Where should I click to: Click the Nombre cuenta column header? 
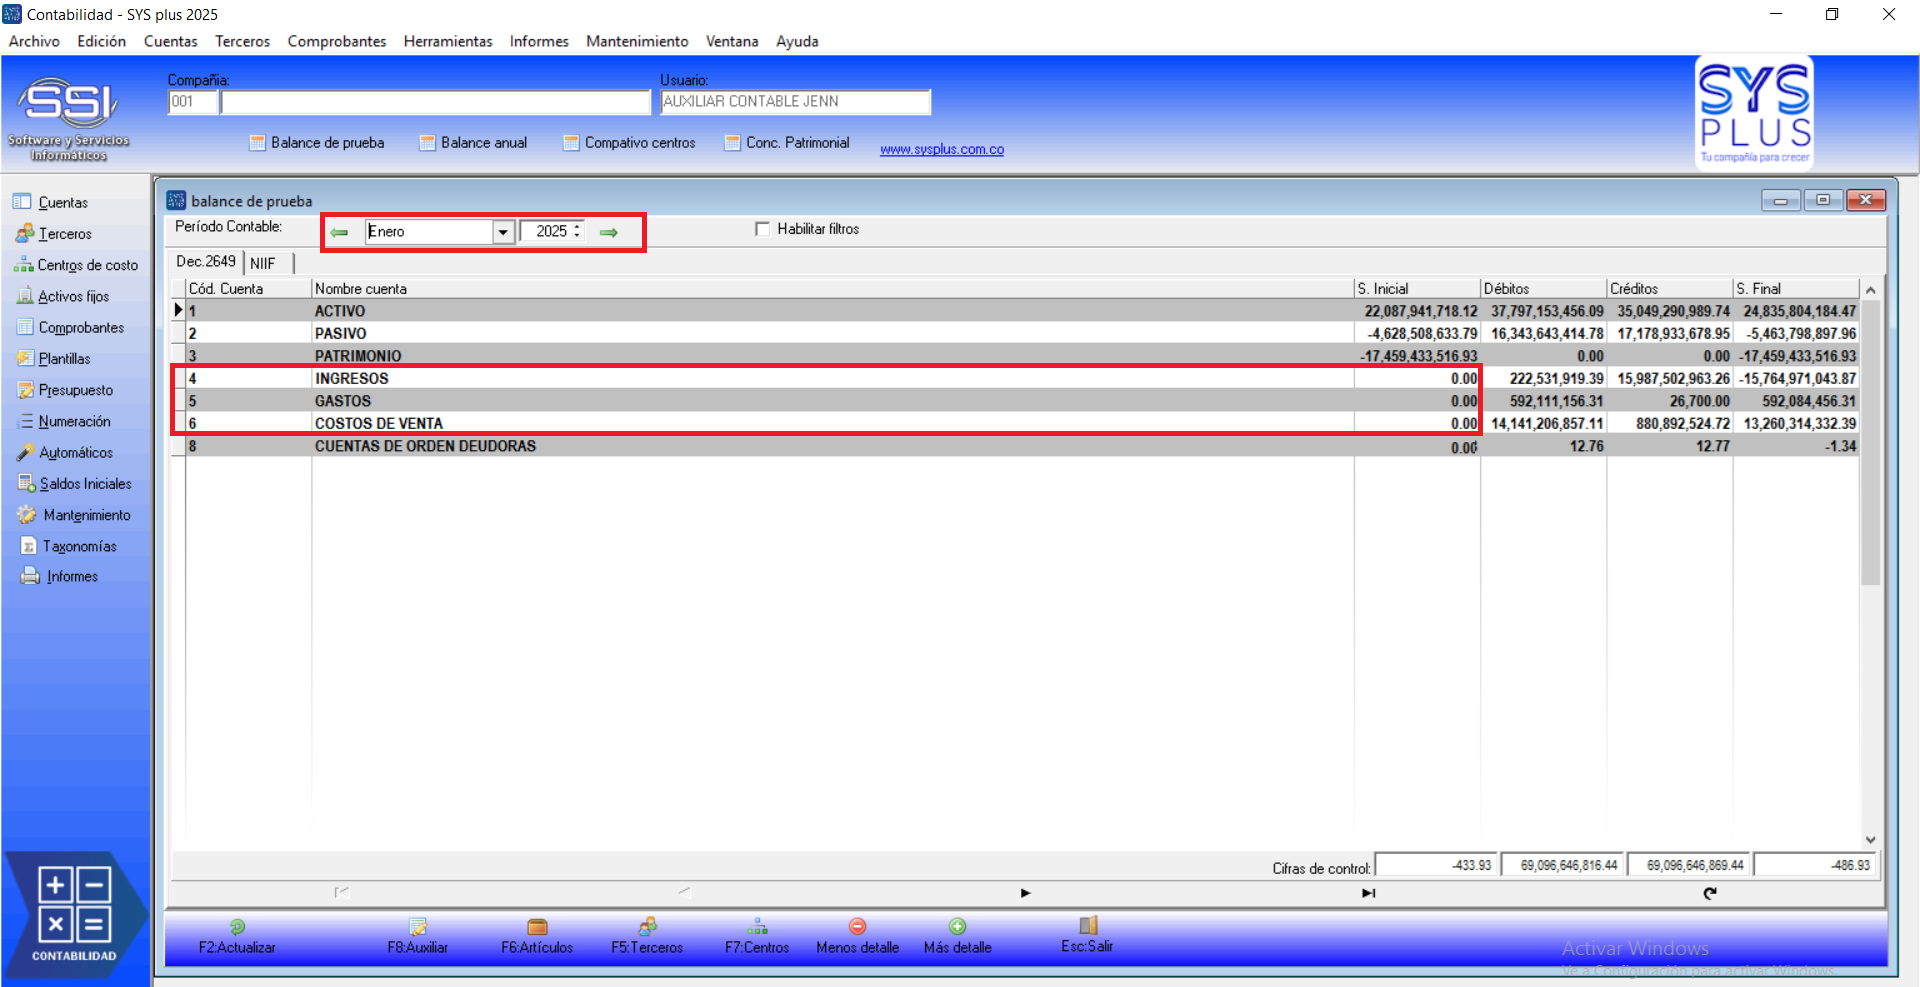click(833, 288)
